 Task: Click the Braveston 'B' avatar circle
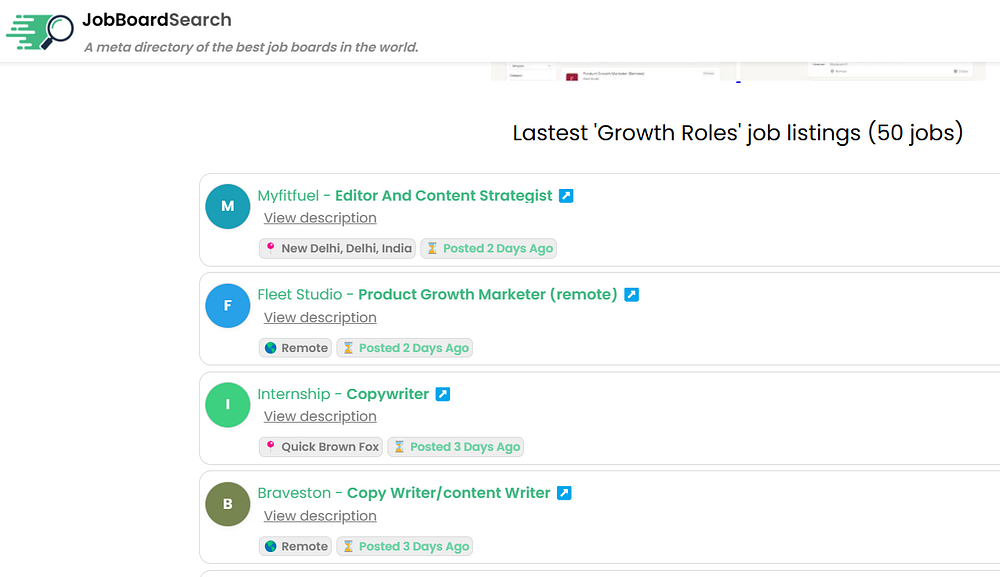(228, 504)
